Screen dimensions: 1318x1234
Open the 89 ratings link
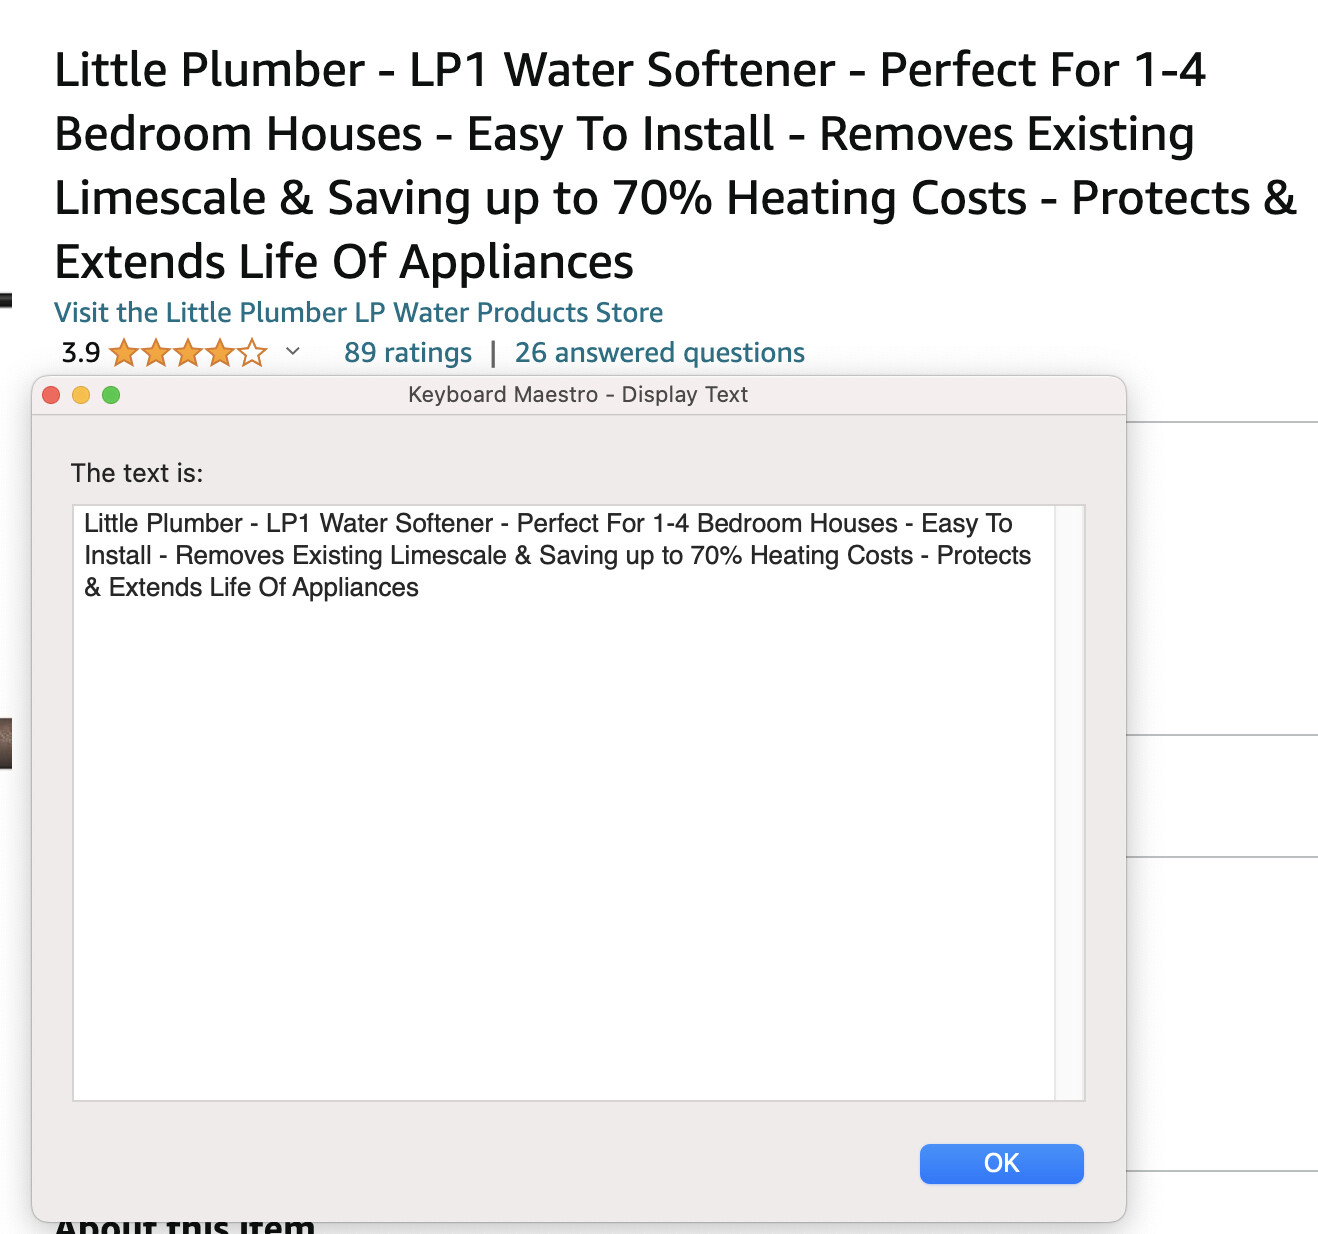(x=408, y=353)
